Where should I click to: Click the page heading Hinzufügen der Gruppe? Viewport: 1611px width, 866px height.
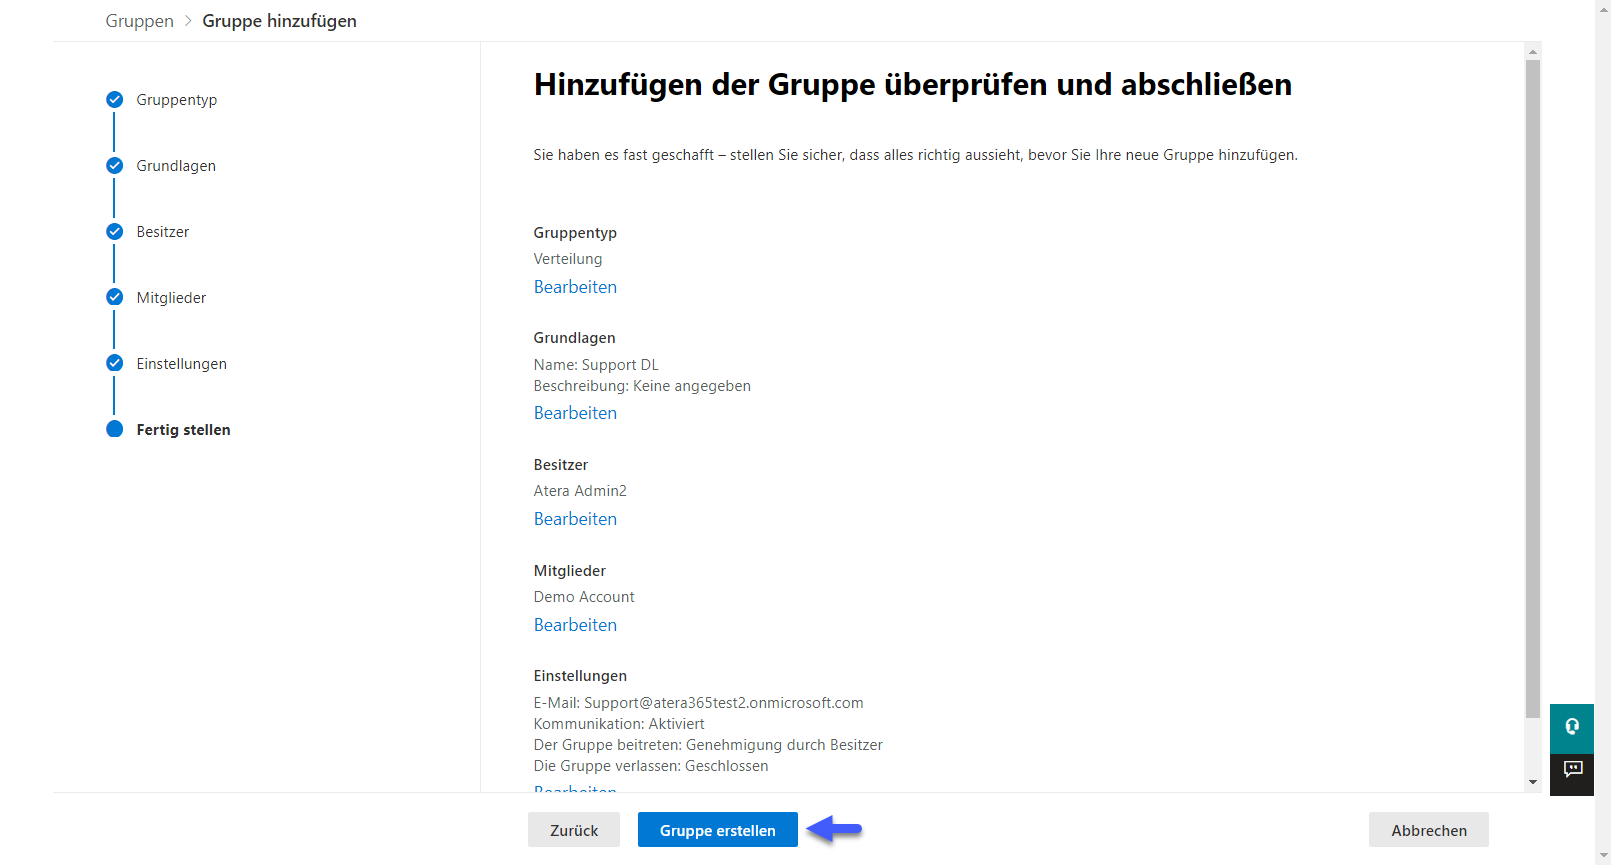click(913, 85)
